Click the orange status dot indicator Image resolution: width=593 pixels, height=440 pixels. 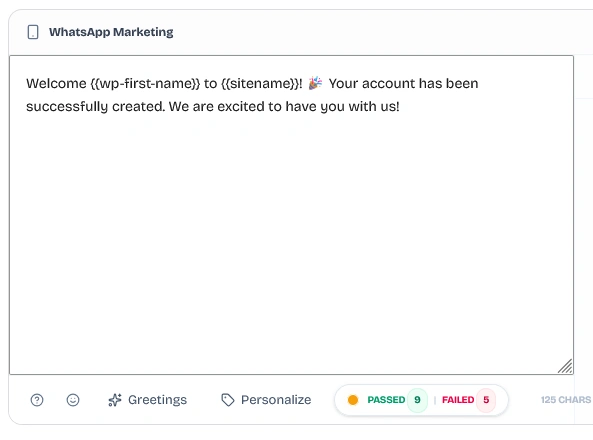pos(353,400)
